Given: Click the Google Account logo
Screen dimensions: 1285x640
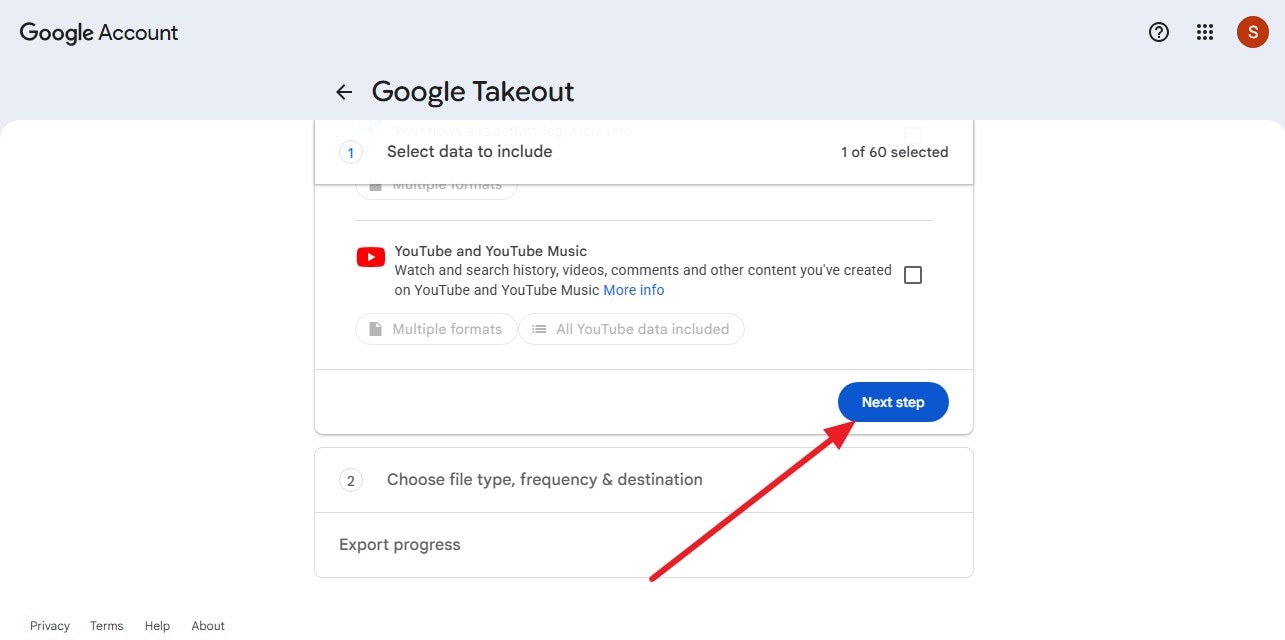Looking at the screenshot, I should [x=99, y=32].
